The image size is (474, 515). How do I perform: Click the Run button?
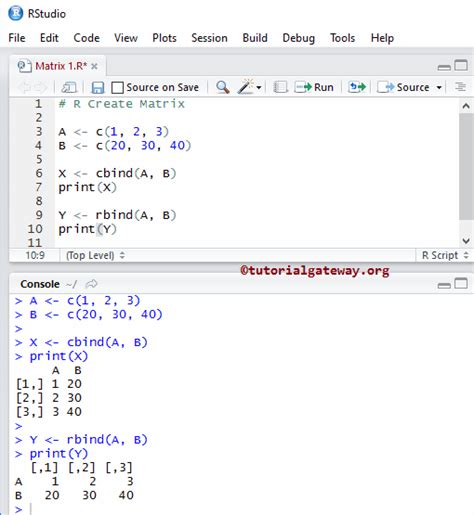314,87
